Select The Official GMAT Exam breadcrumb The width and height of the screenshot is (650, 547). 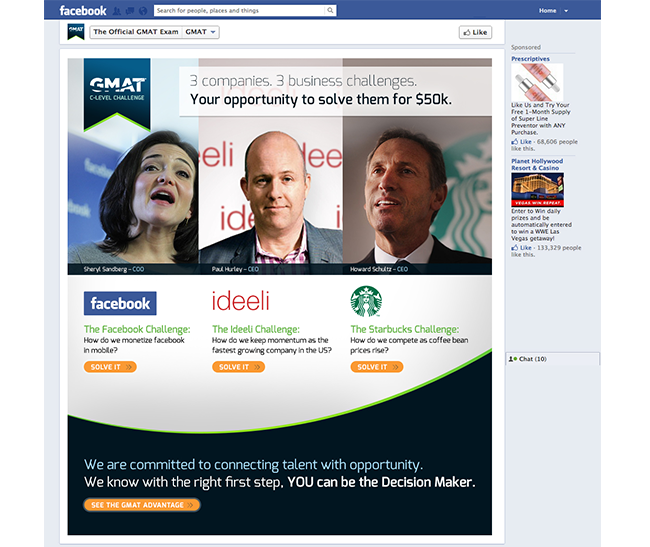click(136, 32)
